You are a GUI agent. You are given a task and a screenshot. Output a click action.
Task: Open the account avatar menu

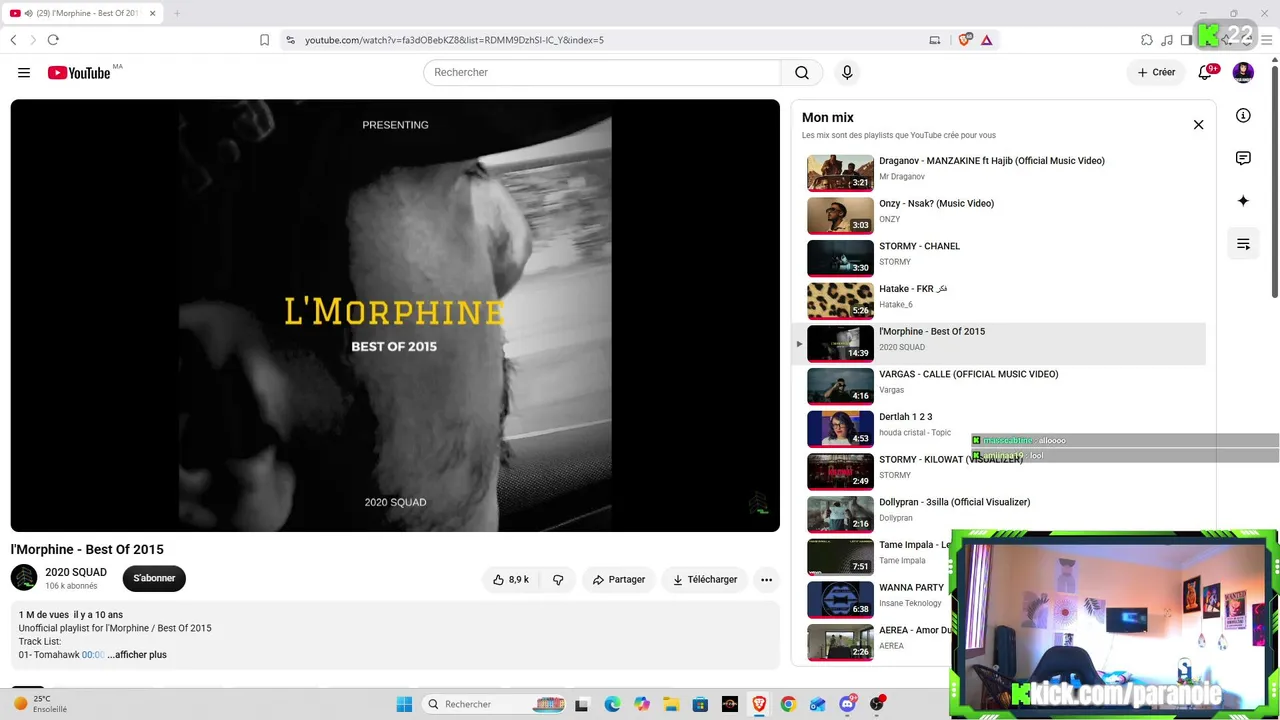(1243, 72)
